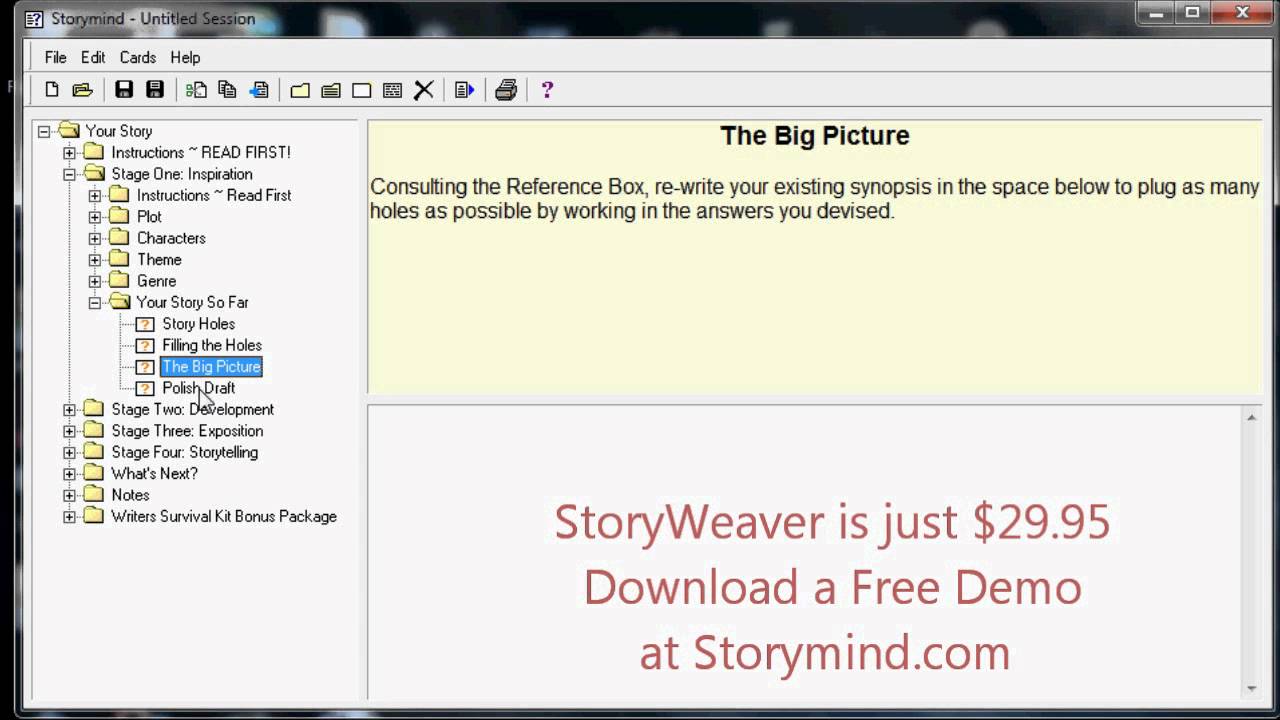The width and height of the screenshot is (1280, 720).
Task: Select the Plot folder label
Action: pyautogui.click(x=149, y=217)
